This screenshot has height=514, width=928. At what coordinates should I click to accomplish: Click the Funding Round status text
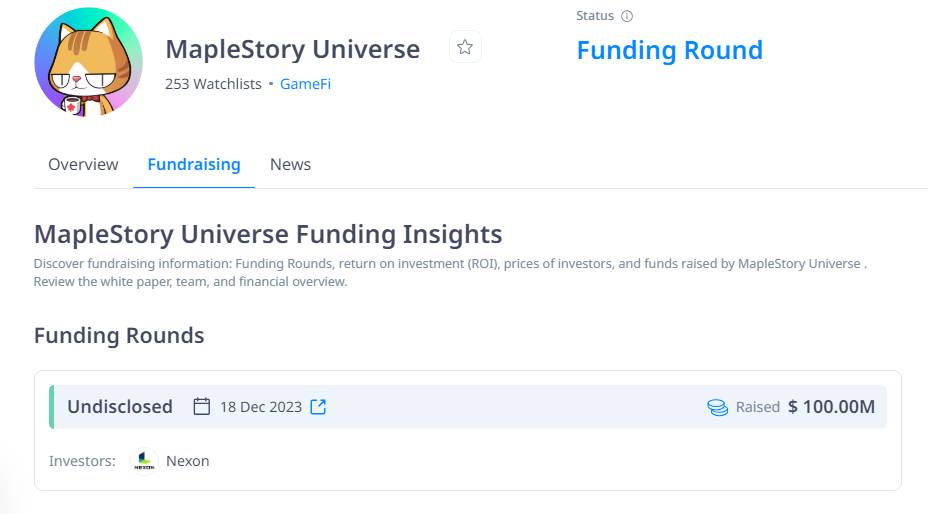[x=669, y=50]
